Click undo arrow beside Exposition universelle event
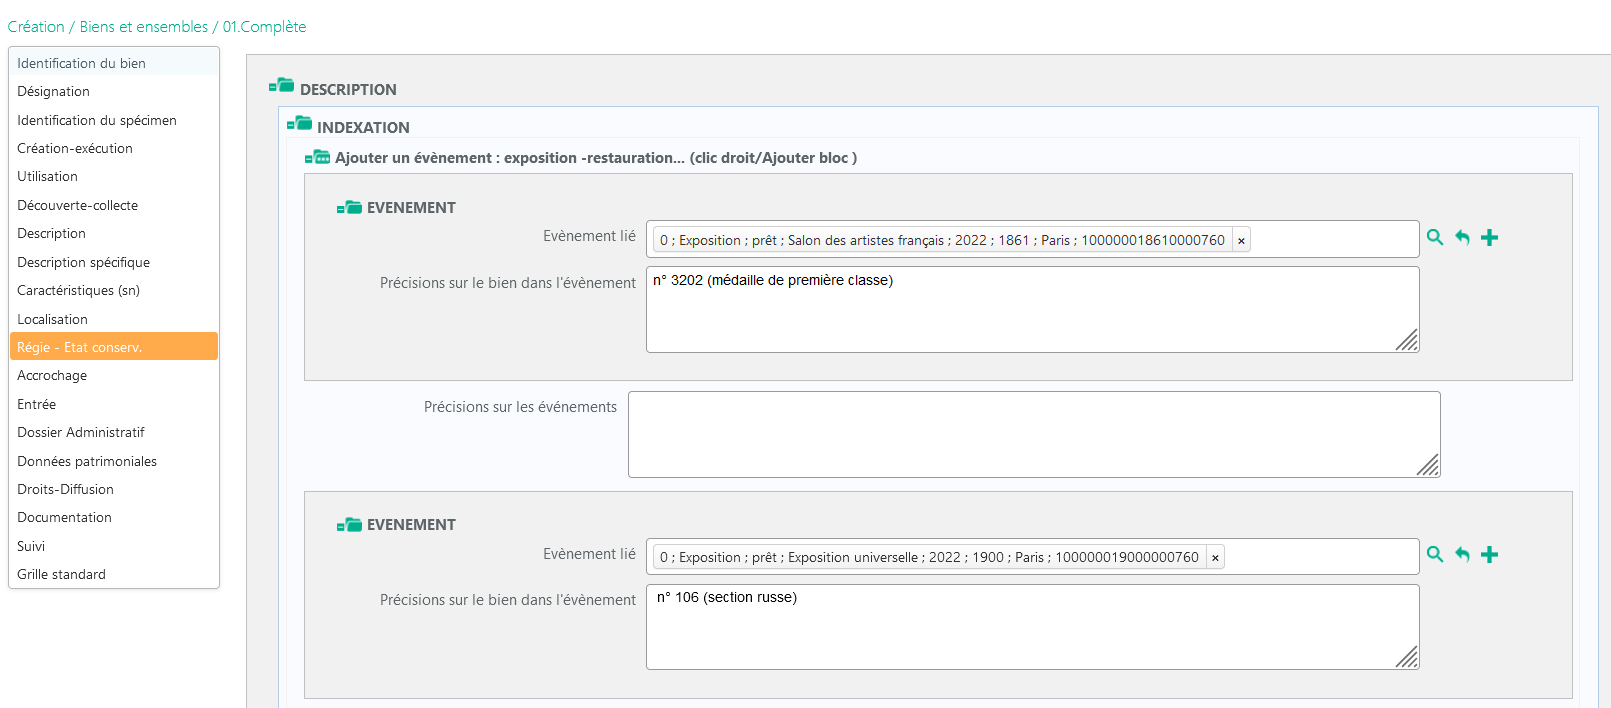The image size is (1611, 708). click(1462, 554)
